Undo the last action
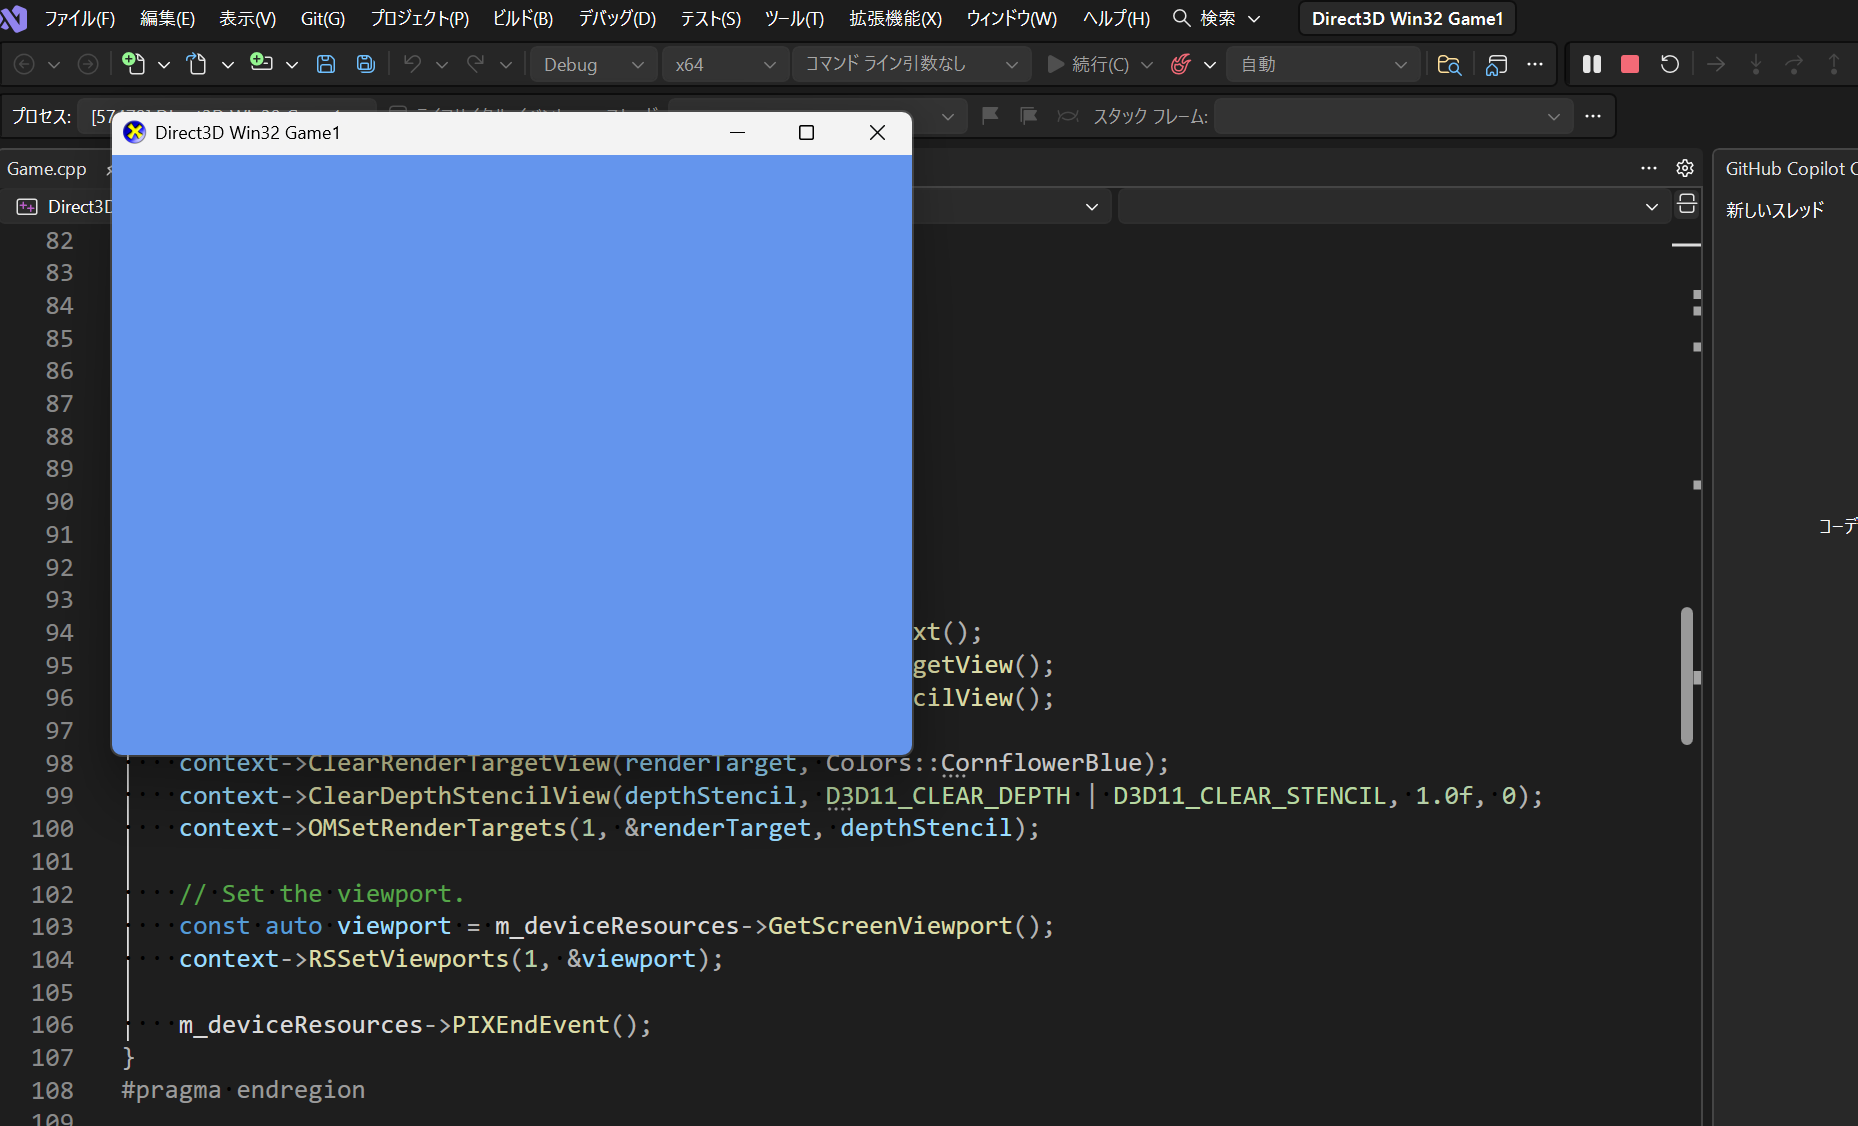1858x1126 pixels. click(x=412, y=64)
